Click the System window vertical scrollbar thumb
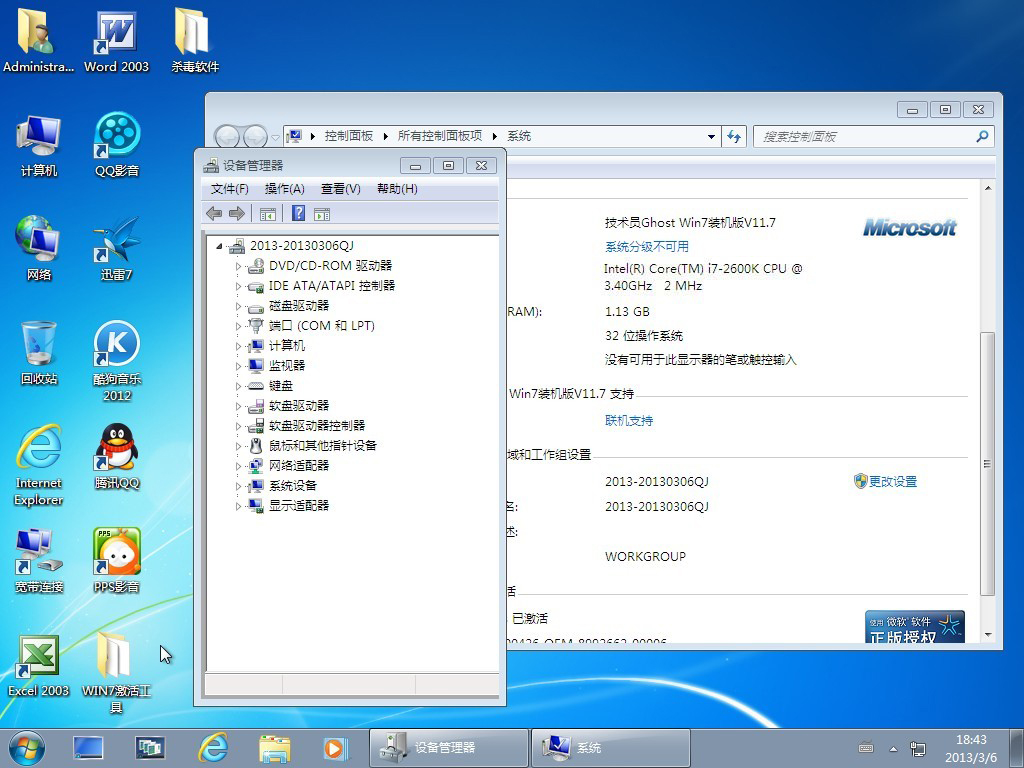 pos(987,464)
